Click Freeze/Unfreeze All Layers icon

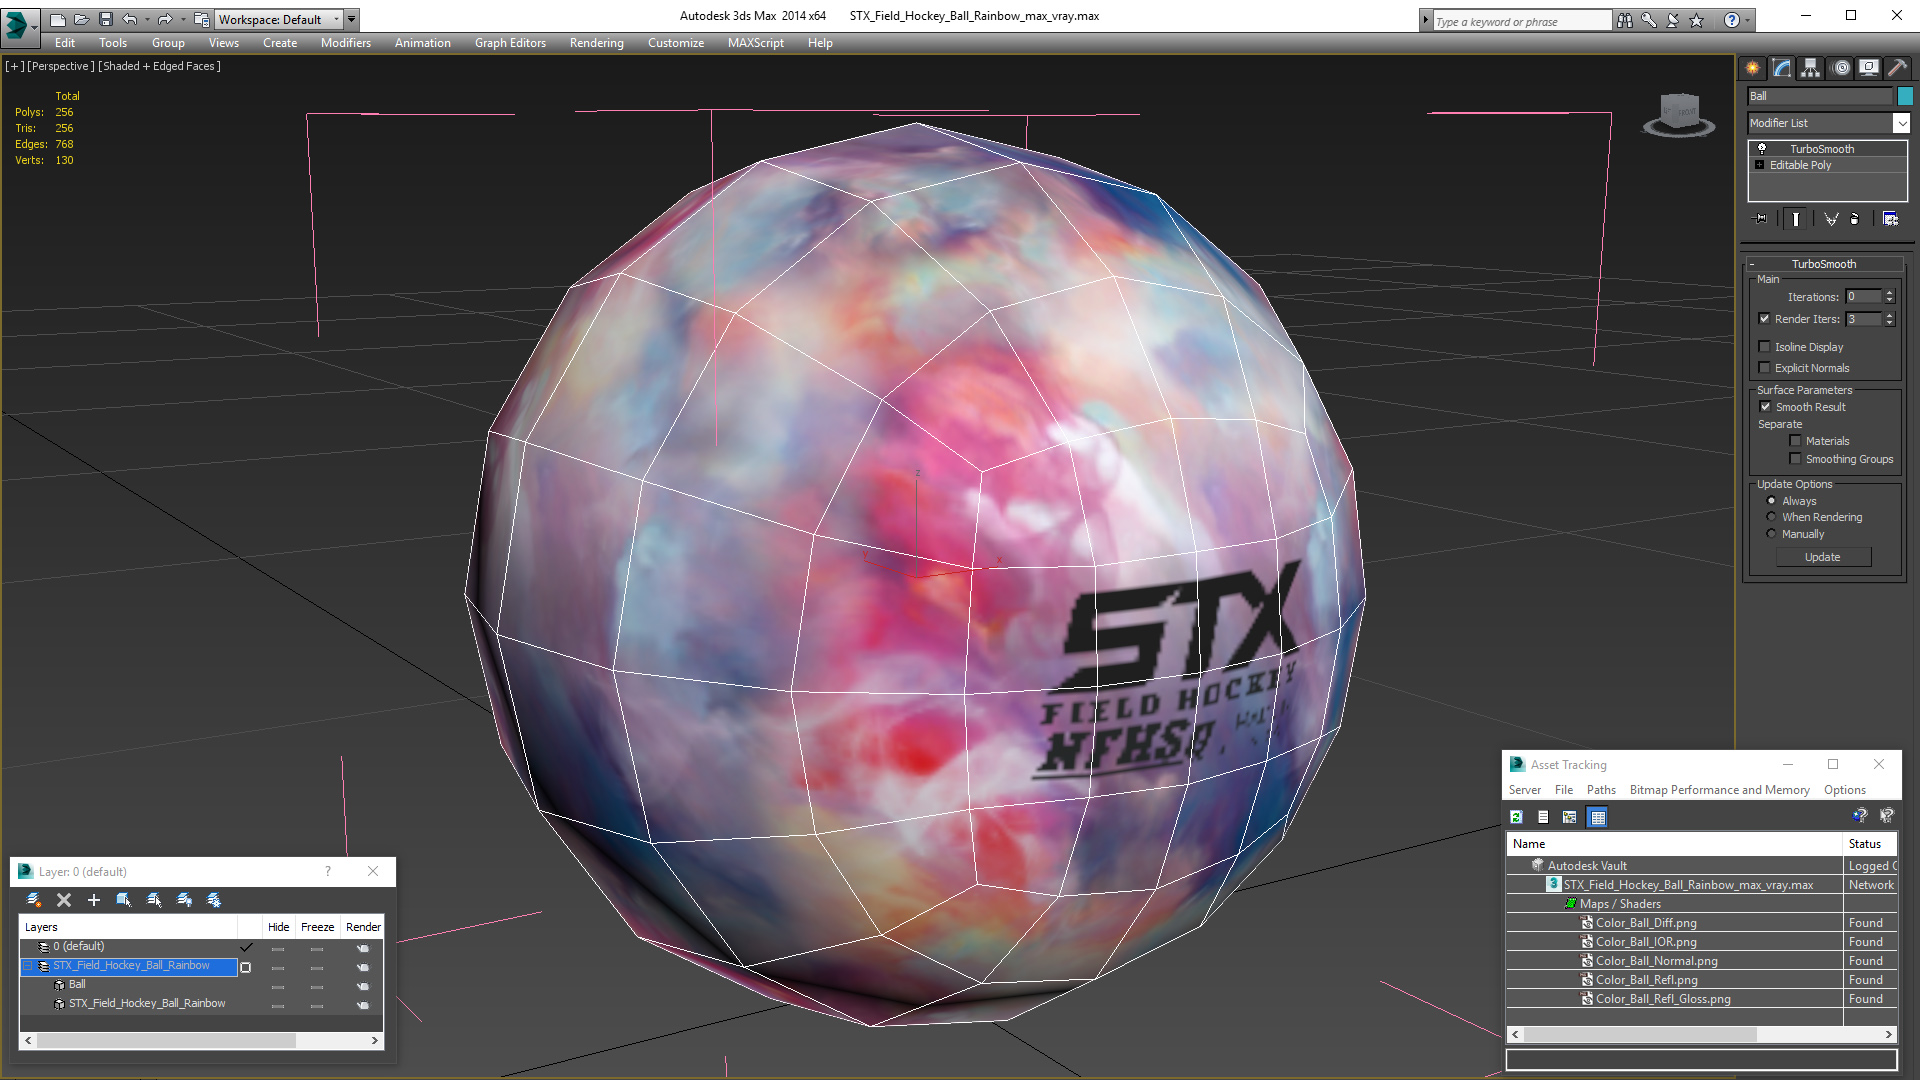[214, 900]
